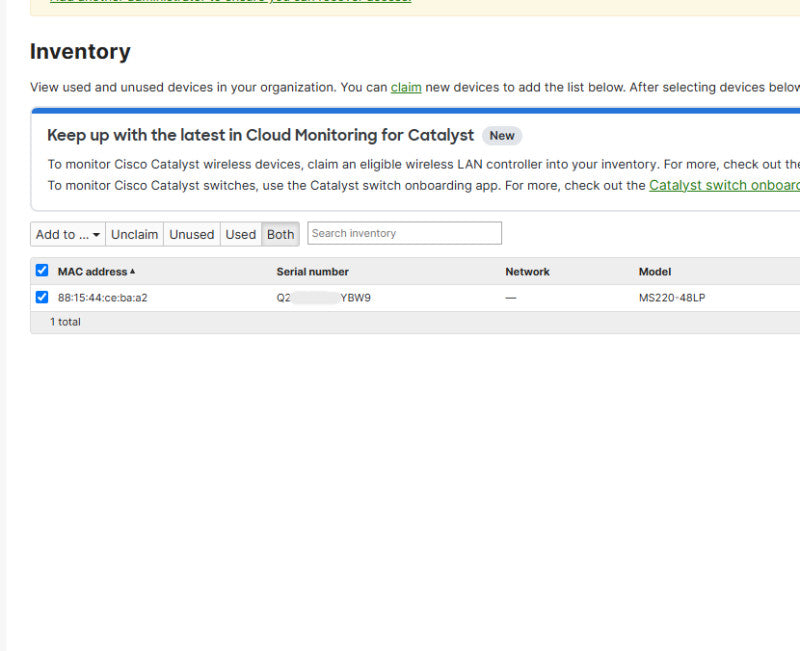Click model MS220-48LP cell
This screenshot has width=800, height=651.
point(671,297)
